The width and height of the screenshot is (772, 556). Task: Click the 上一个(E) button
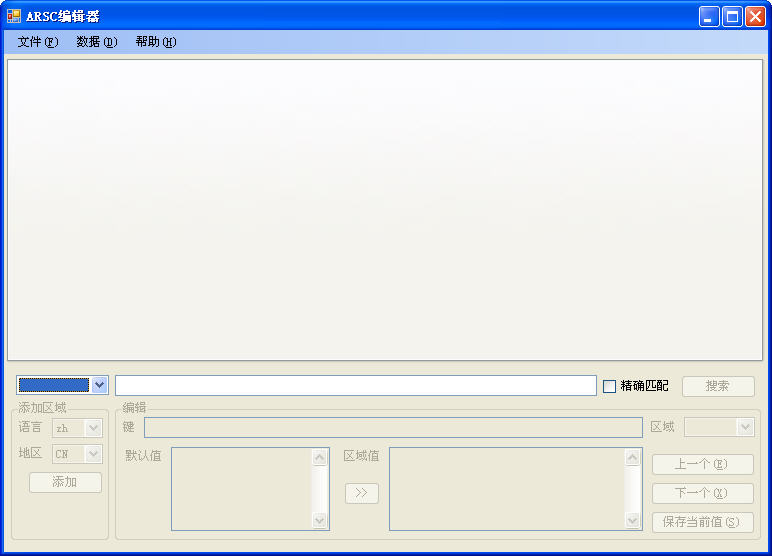(703, 464)
